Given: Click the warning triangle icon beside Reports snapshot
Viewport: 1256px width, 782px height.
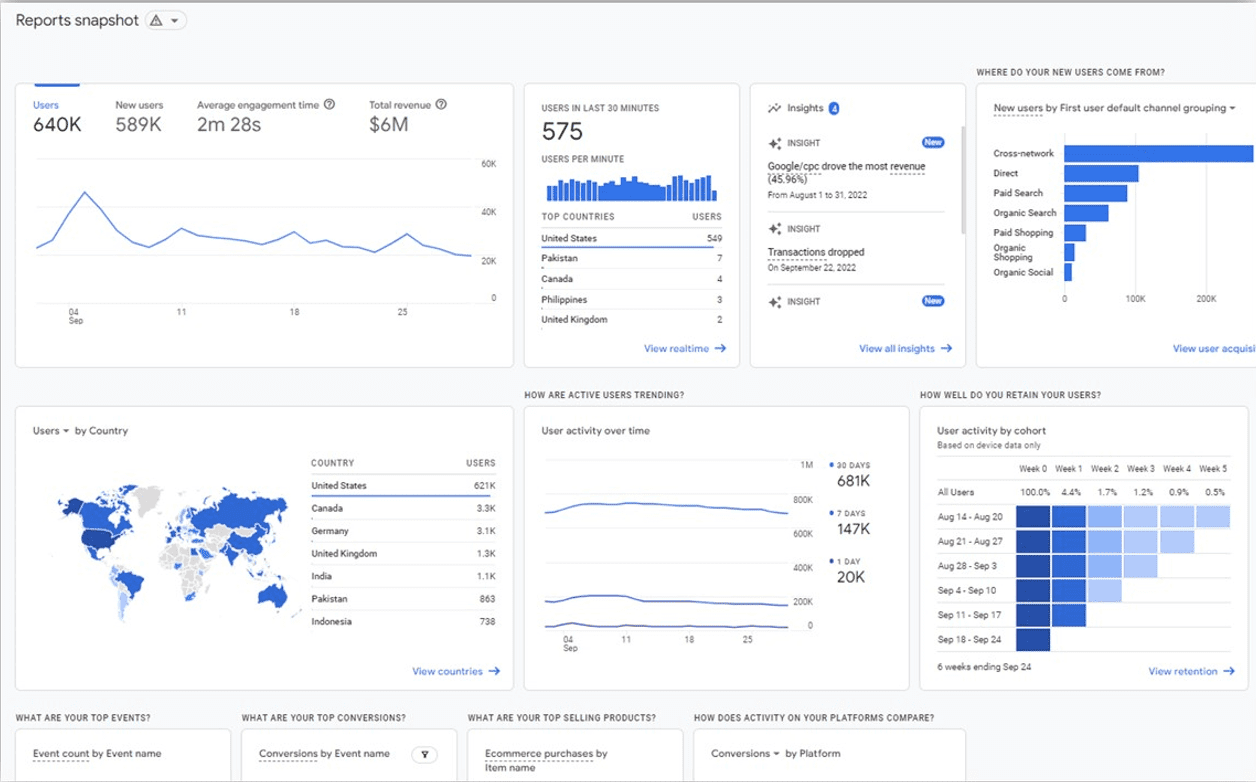Looking at the screenshot, I should (156, 21).
